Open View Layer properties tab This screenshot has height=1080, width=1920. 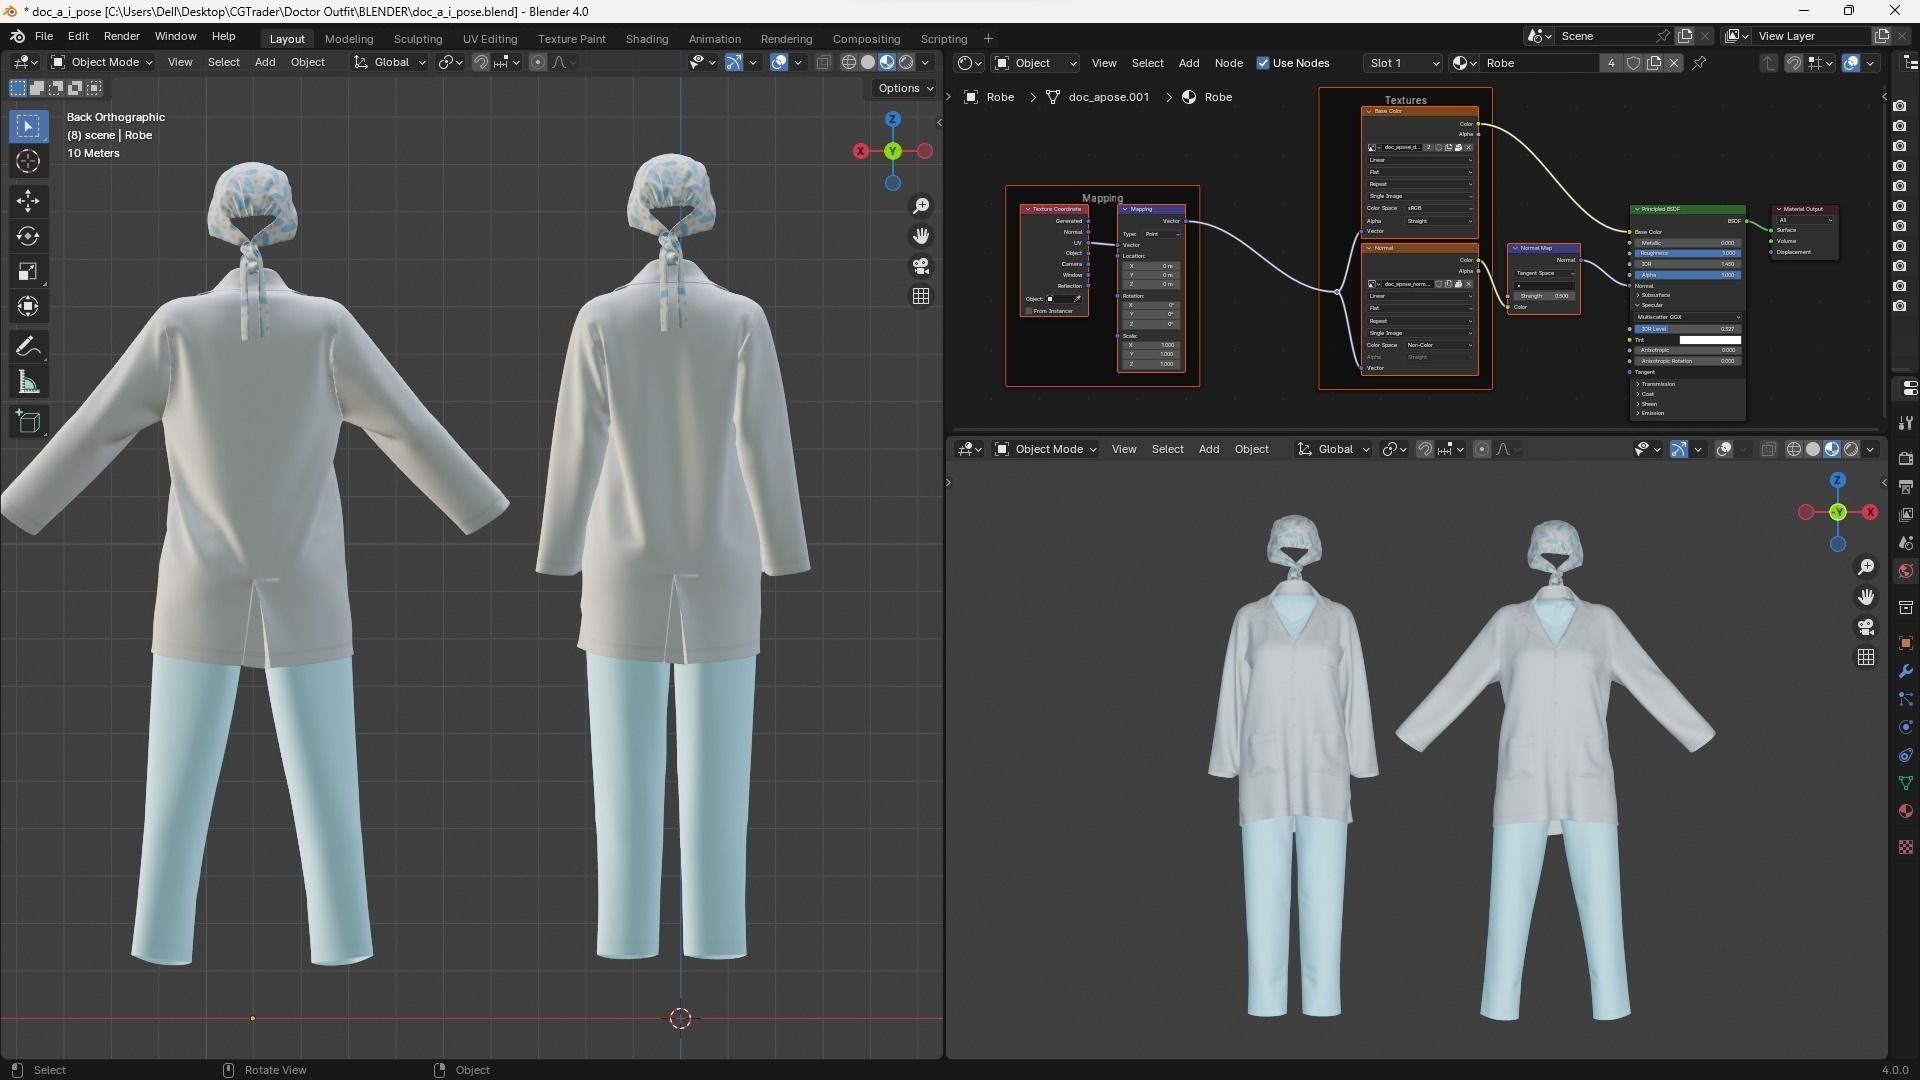1905,514
